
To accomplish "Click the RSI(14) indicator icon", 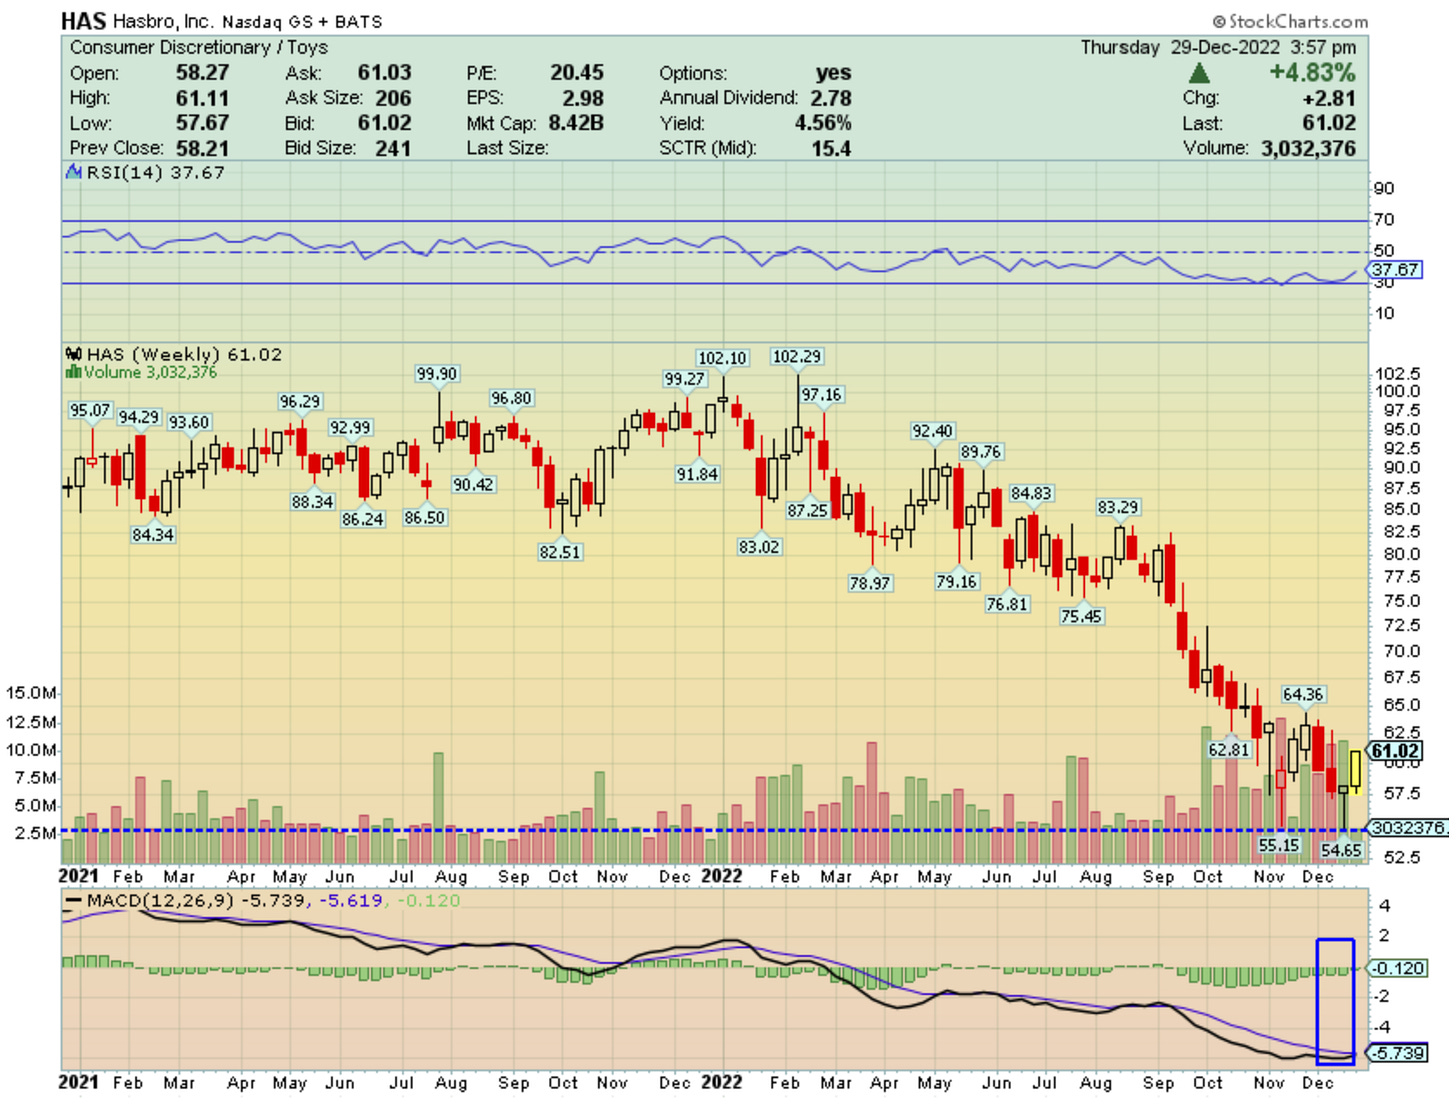I will [74, 172].
